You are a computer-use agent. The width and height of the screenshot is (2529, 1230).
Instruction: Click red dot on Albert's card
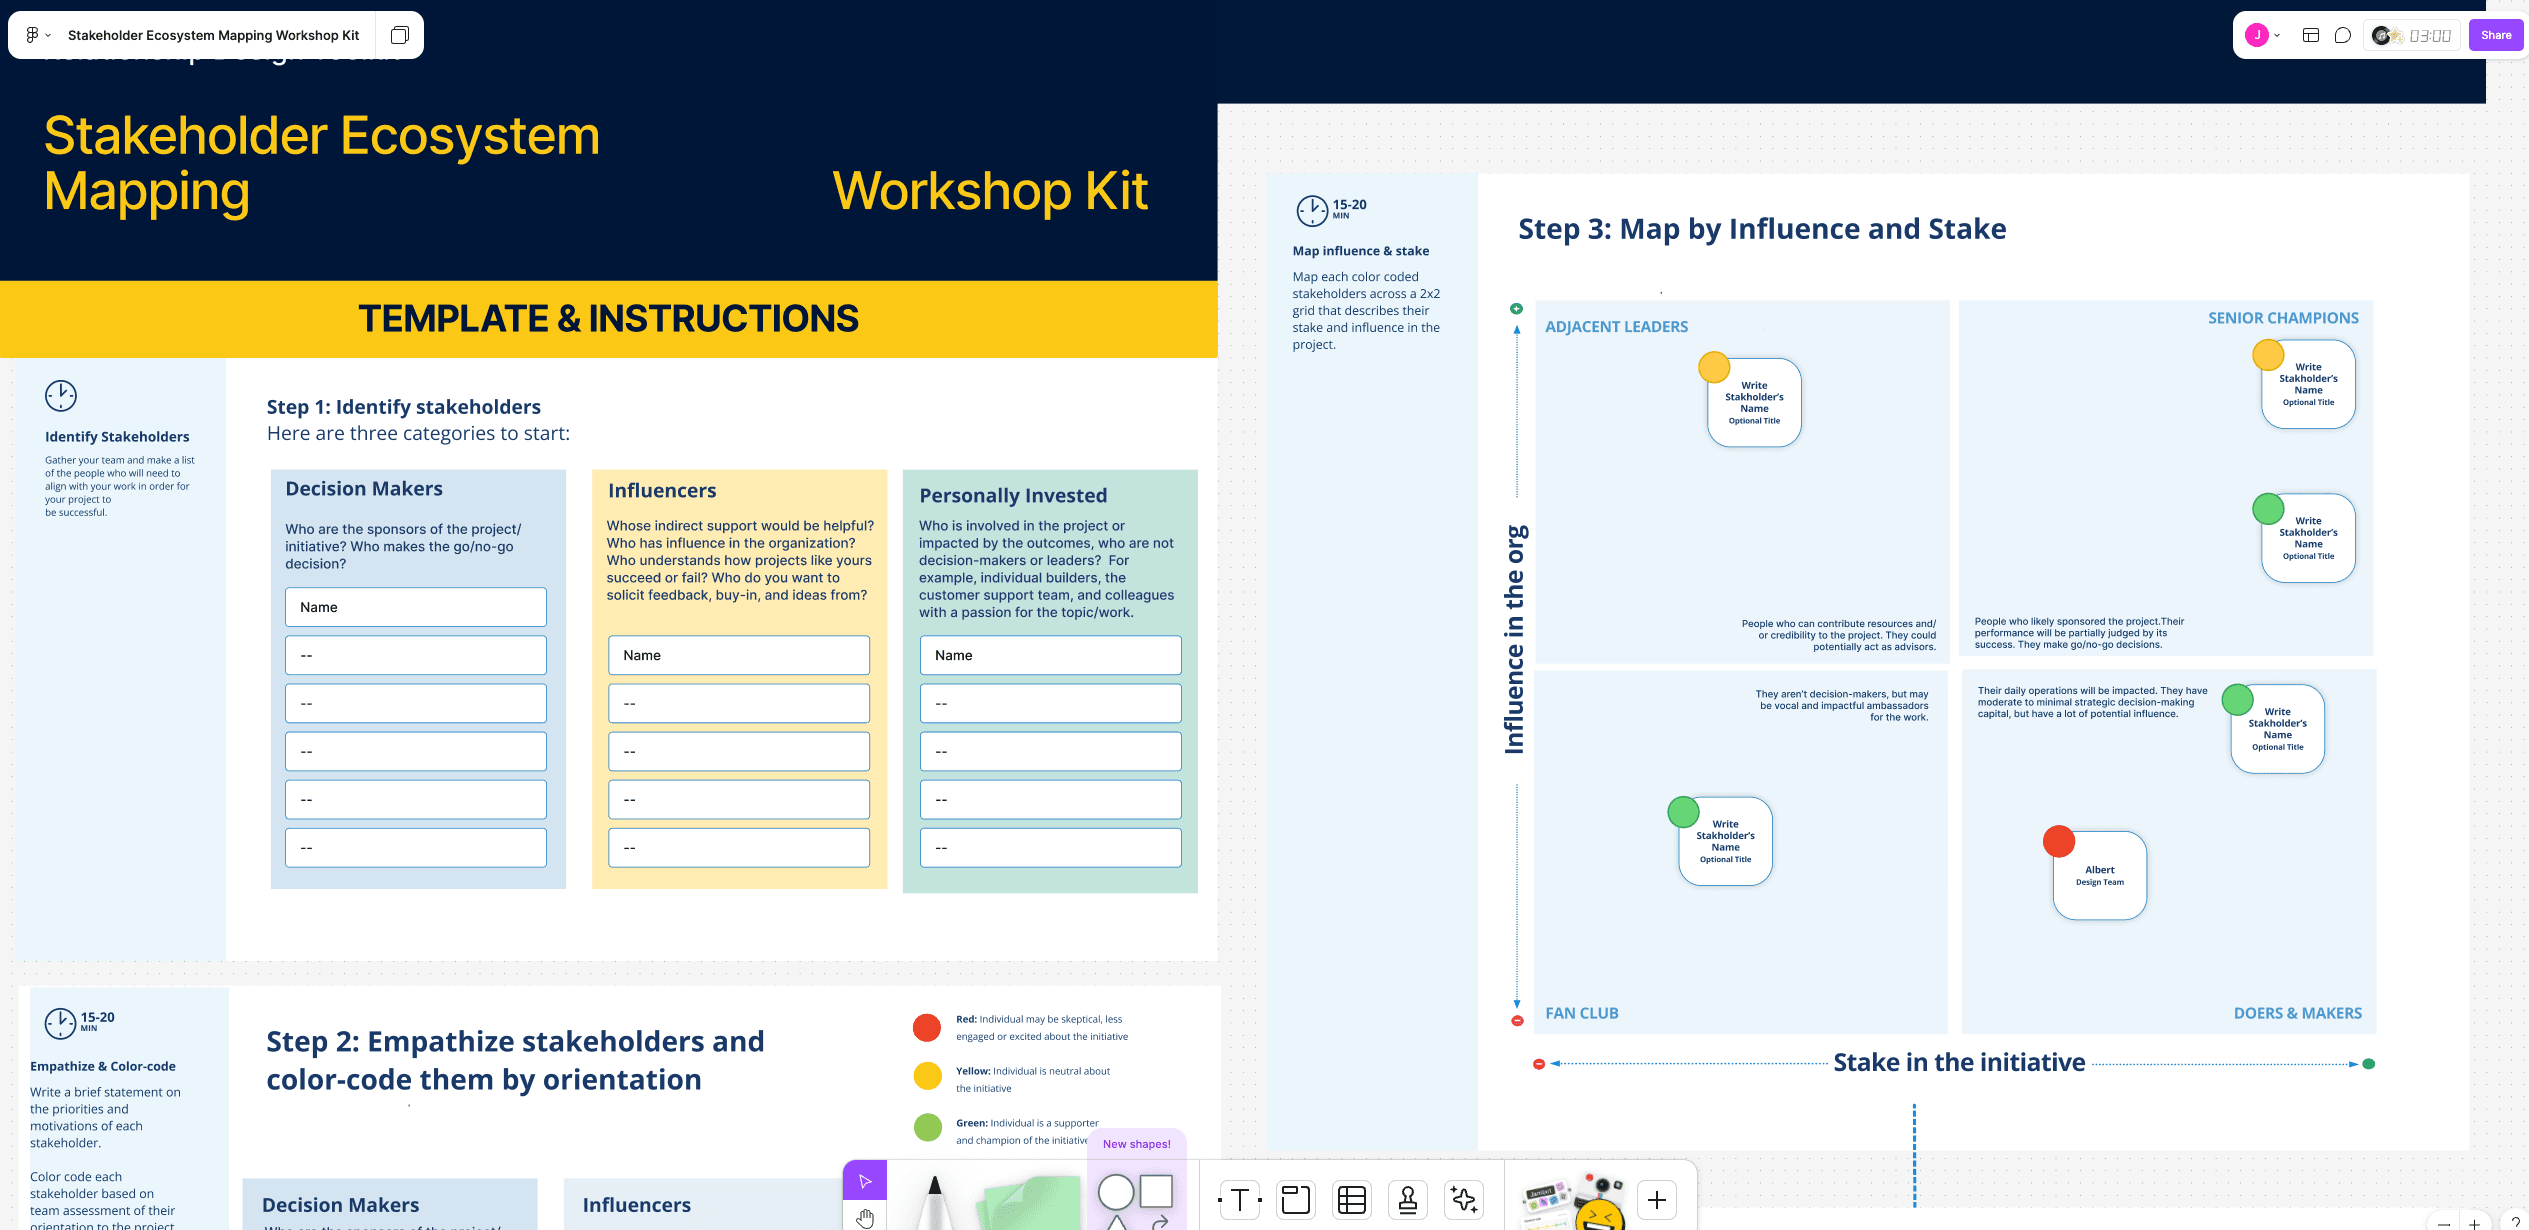2059,841
